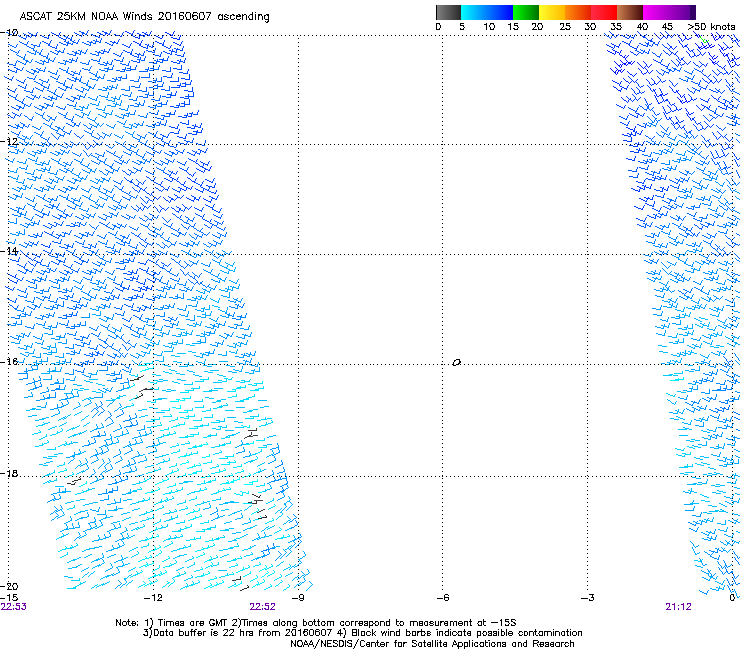This screenshot has width=740, height=650.
Task: Click the '0' longitude label at the bottom right
Action: click(732, 598)
